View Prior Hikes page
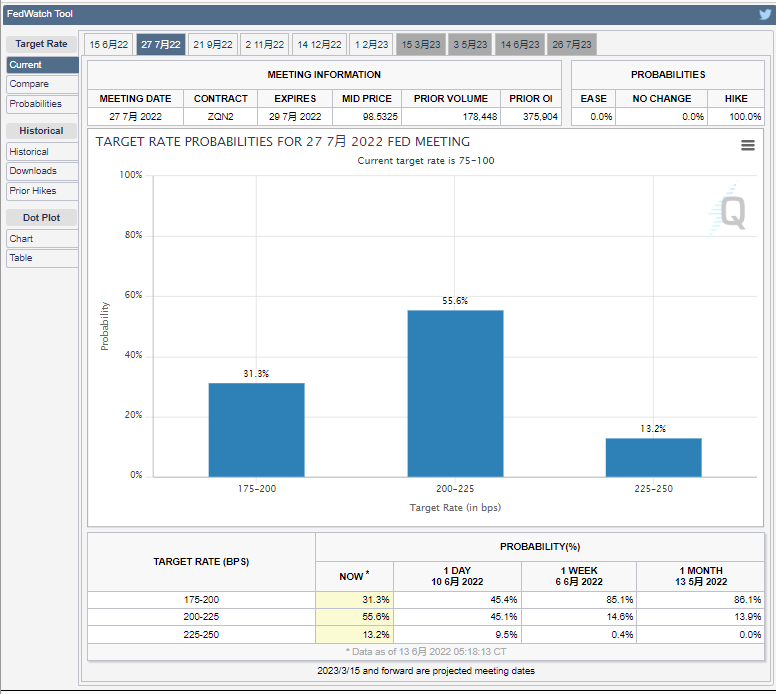Screen dimensions: 776x694 coord(33,191)
